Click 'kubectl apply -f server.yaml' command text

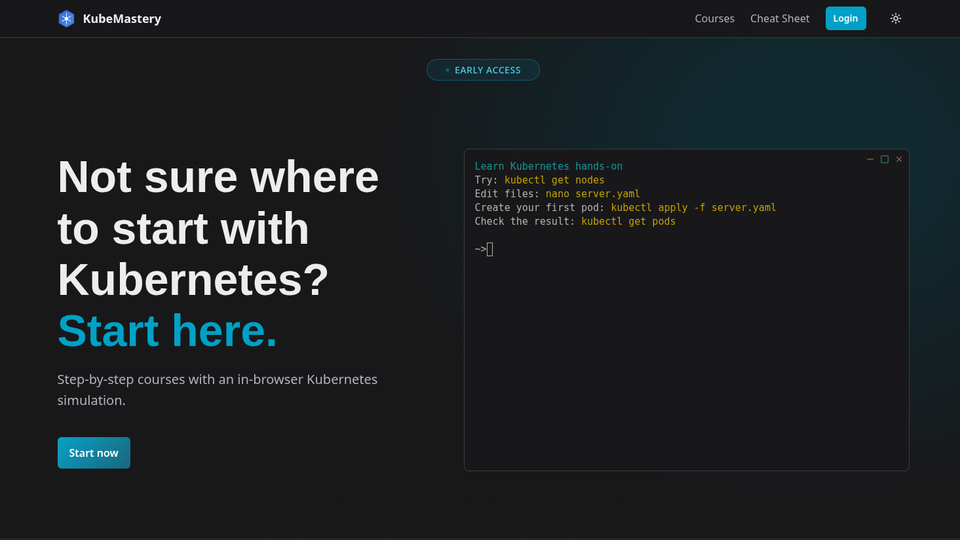pos(693,208)
